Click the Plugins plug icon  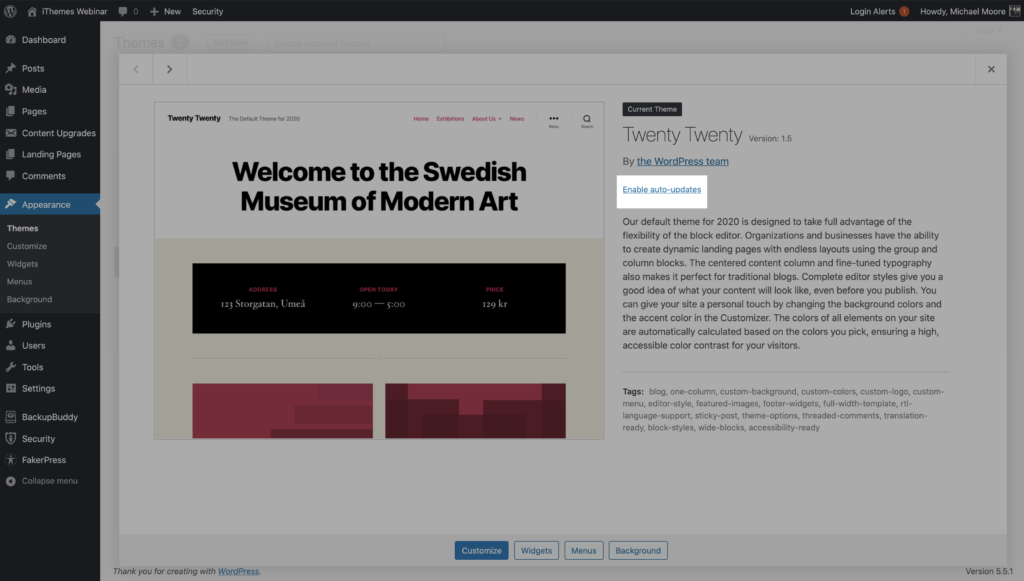[x=10, y=324]
